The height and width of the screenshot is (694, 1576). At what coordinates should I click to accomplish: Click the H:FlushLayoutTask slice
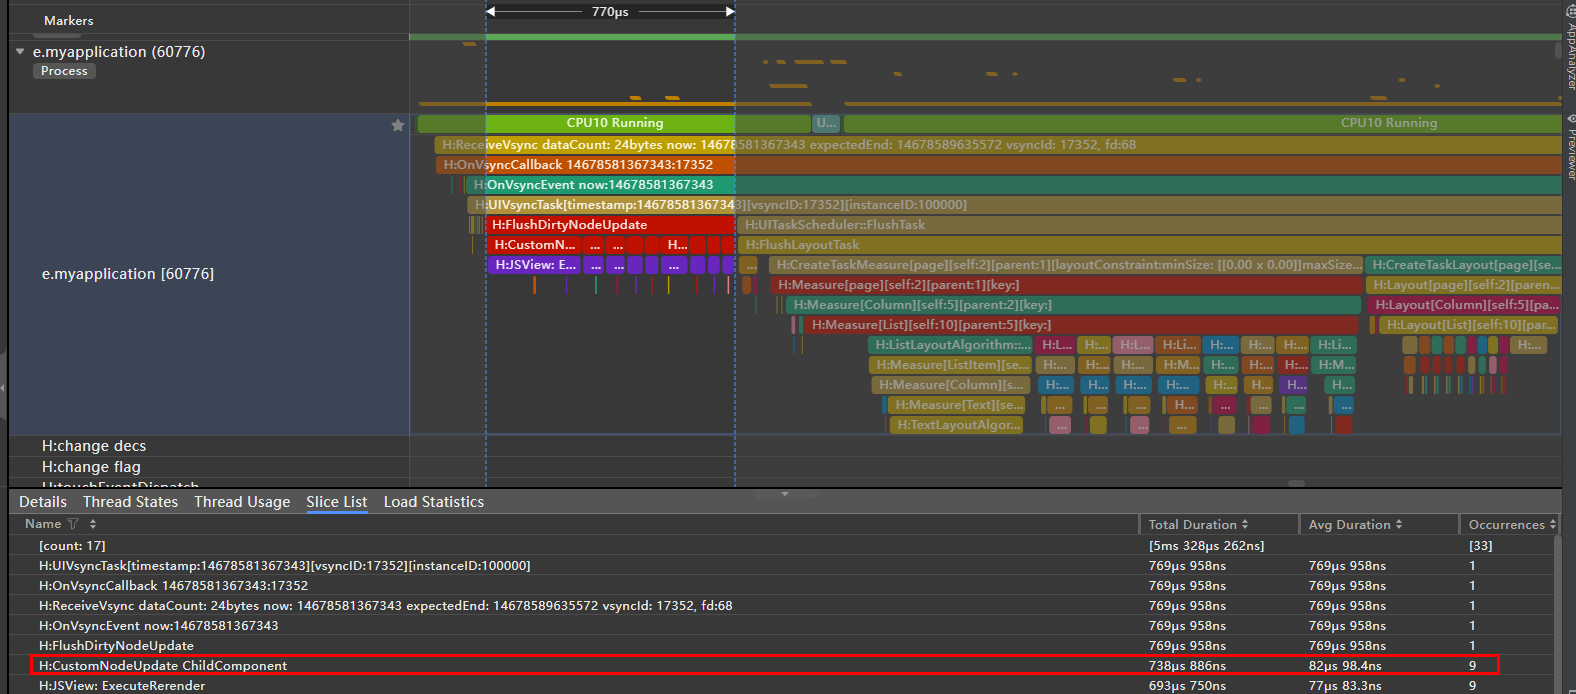[1149, 245]
